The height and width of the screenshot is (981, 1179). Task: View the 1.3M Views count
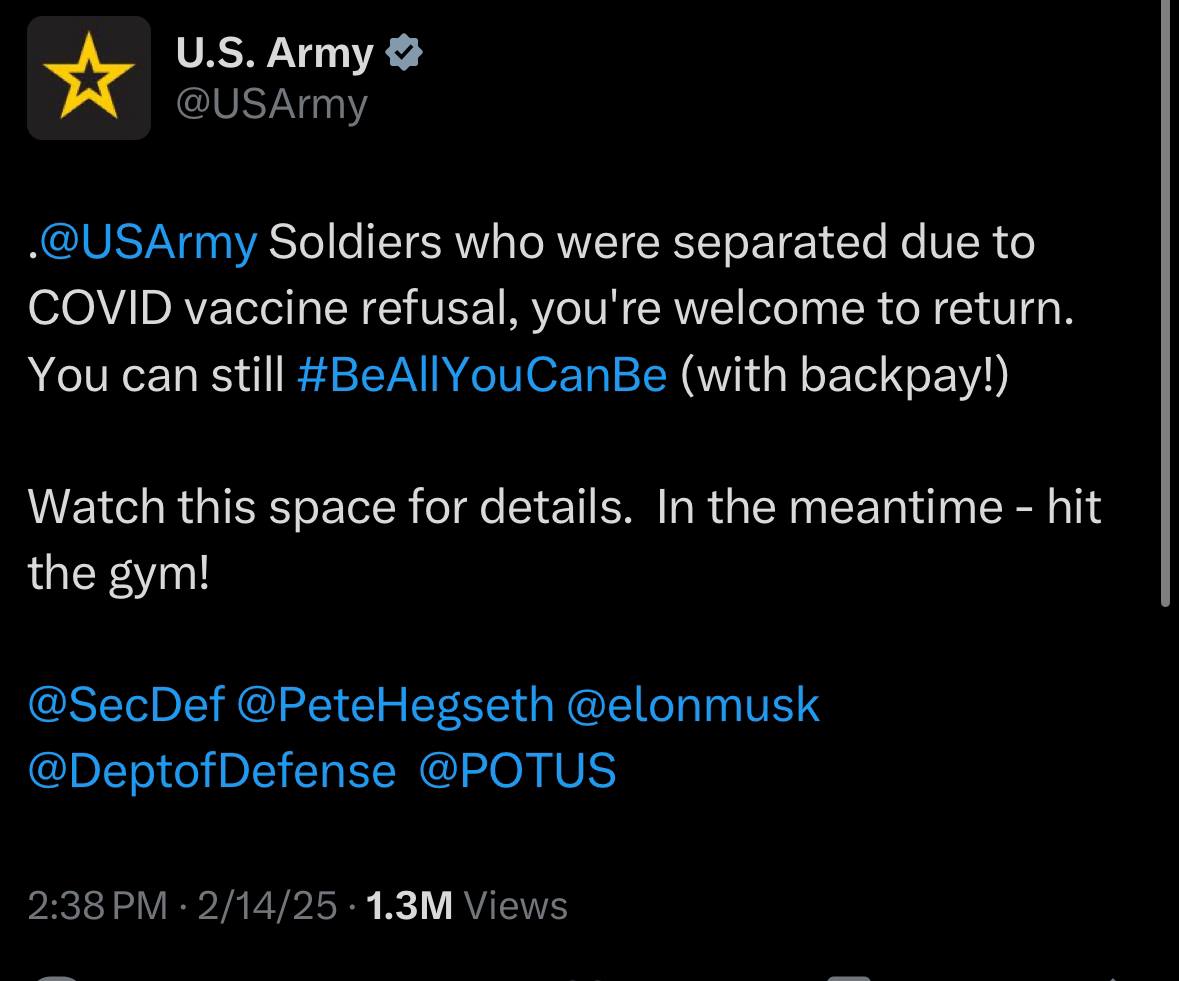point(467,906)
